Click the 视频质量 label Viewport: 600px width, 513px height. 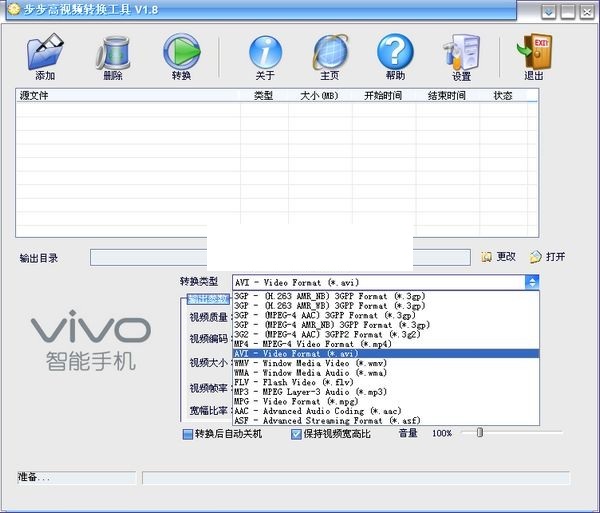[209, 317]
